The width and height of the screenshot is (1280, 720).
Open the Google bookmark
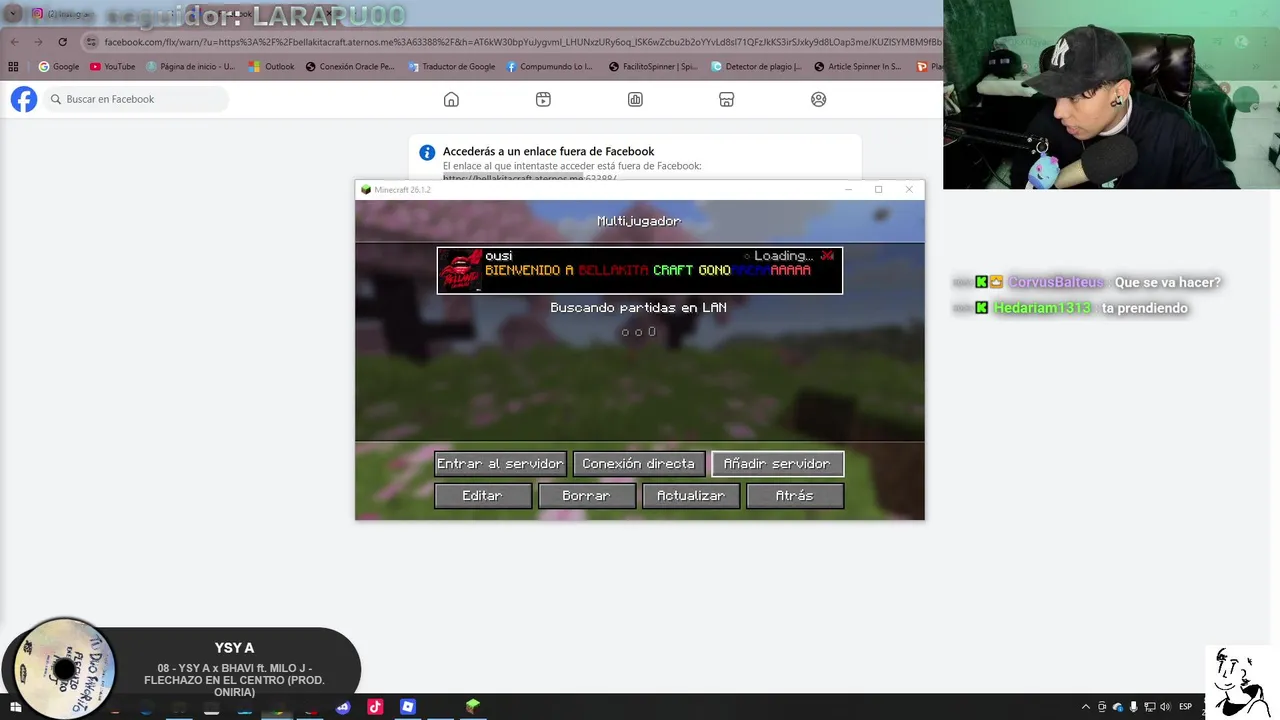click(x=59, y=67)
